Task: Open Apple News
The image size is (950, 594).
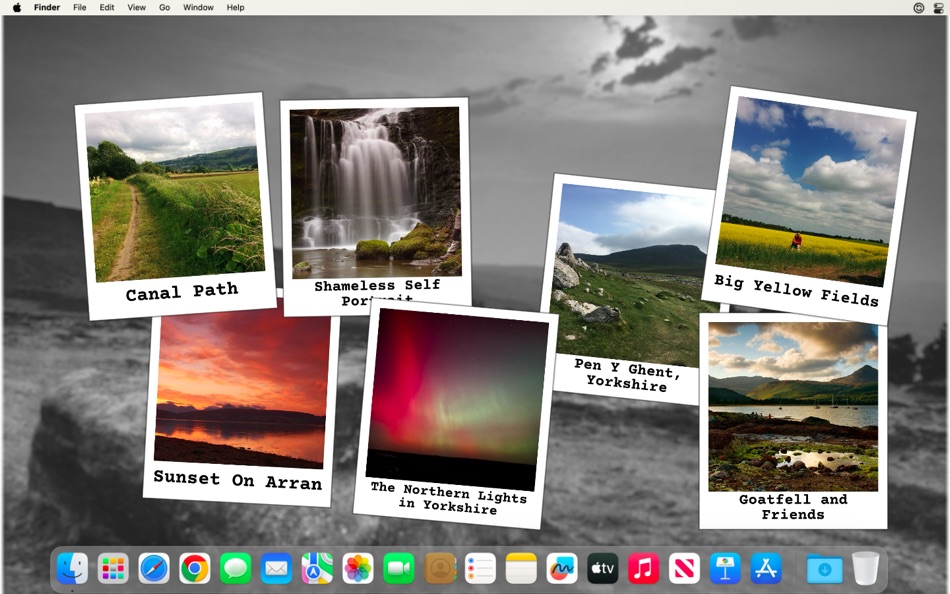Action: tap(684, 568)
